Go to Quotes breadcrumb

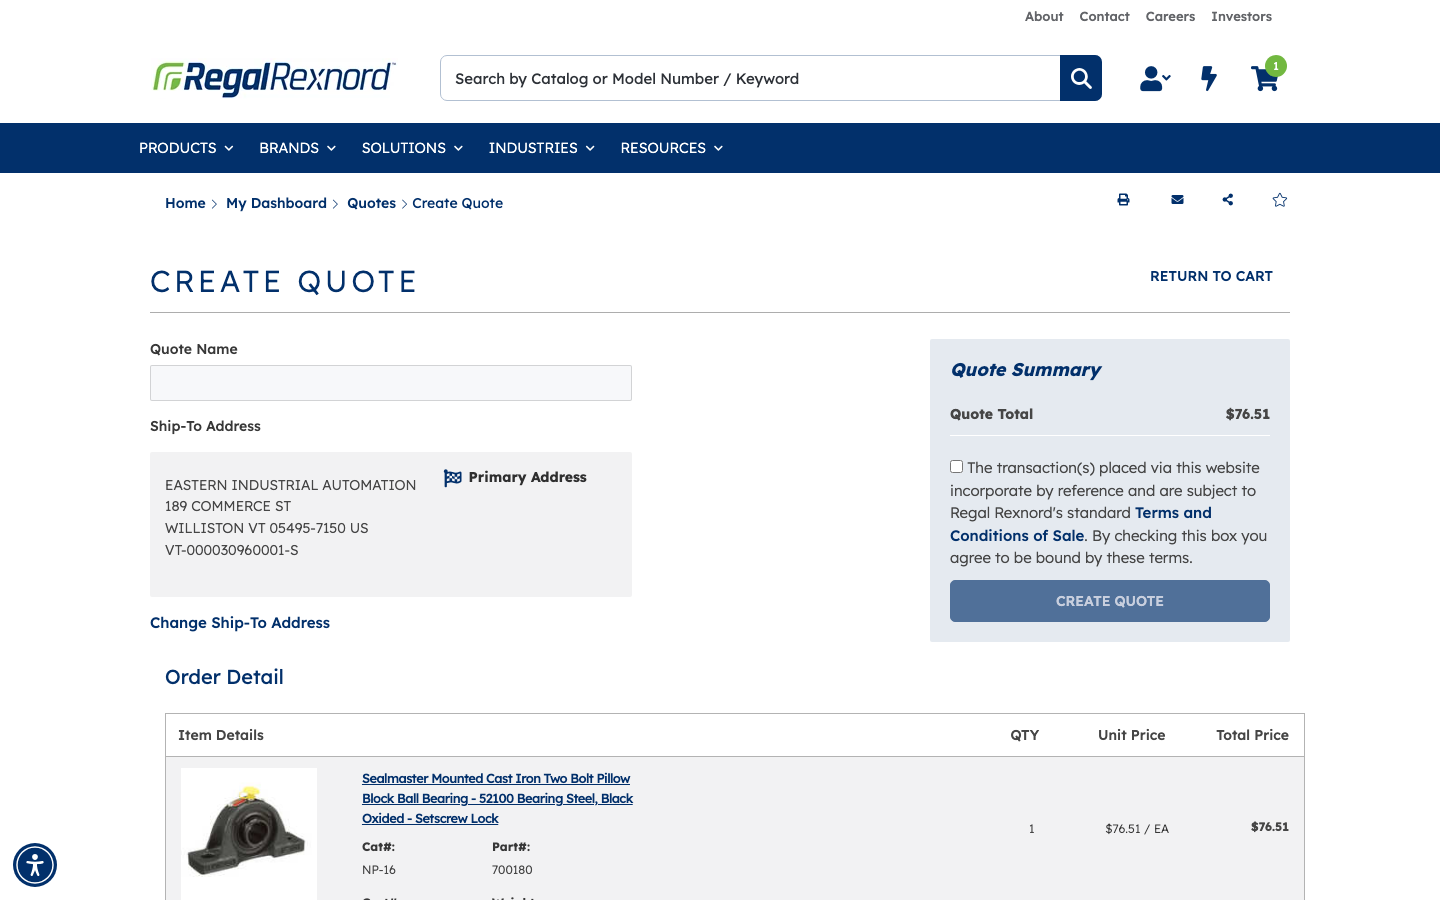[x=371, y=203]
